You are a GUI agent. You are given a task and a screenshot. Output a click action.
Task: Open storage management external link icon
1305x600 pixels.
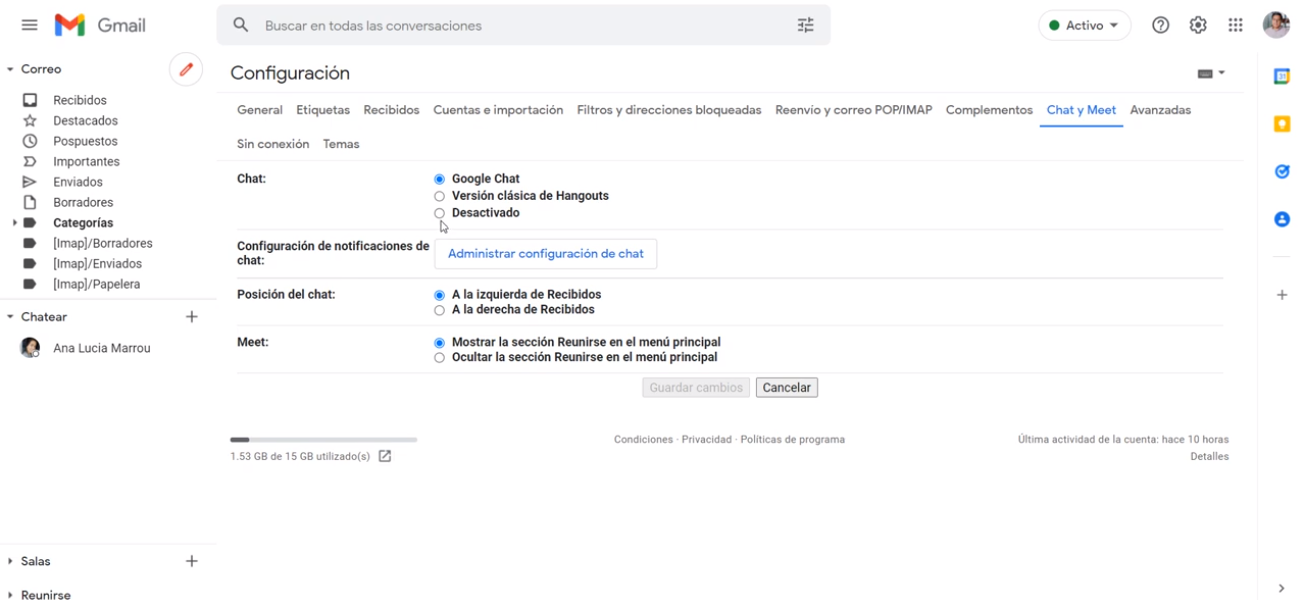385,456
